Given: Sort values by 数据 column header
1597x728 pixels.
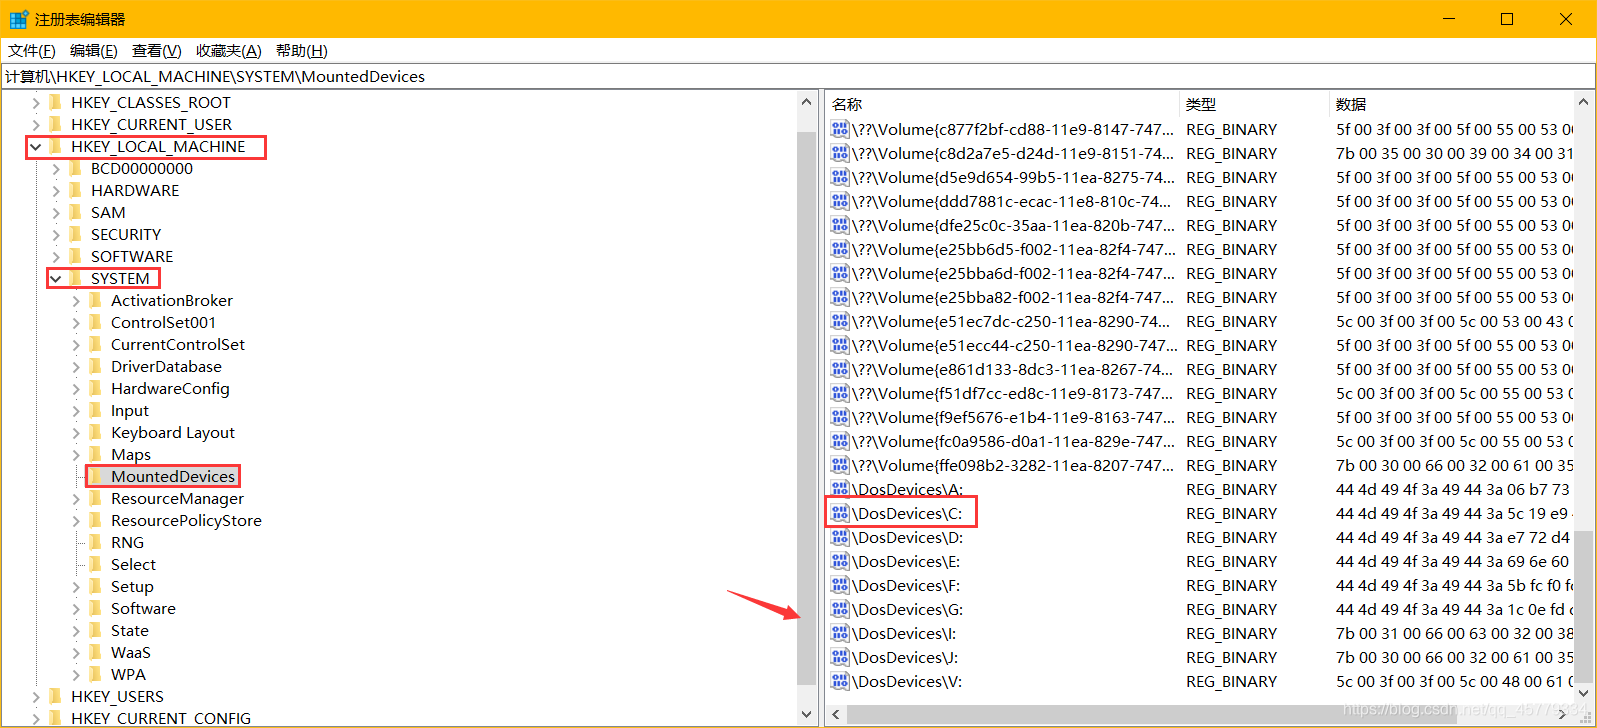Looking at the screenshot, I should click(x=1452, y=104).
